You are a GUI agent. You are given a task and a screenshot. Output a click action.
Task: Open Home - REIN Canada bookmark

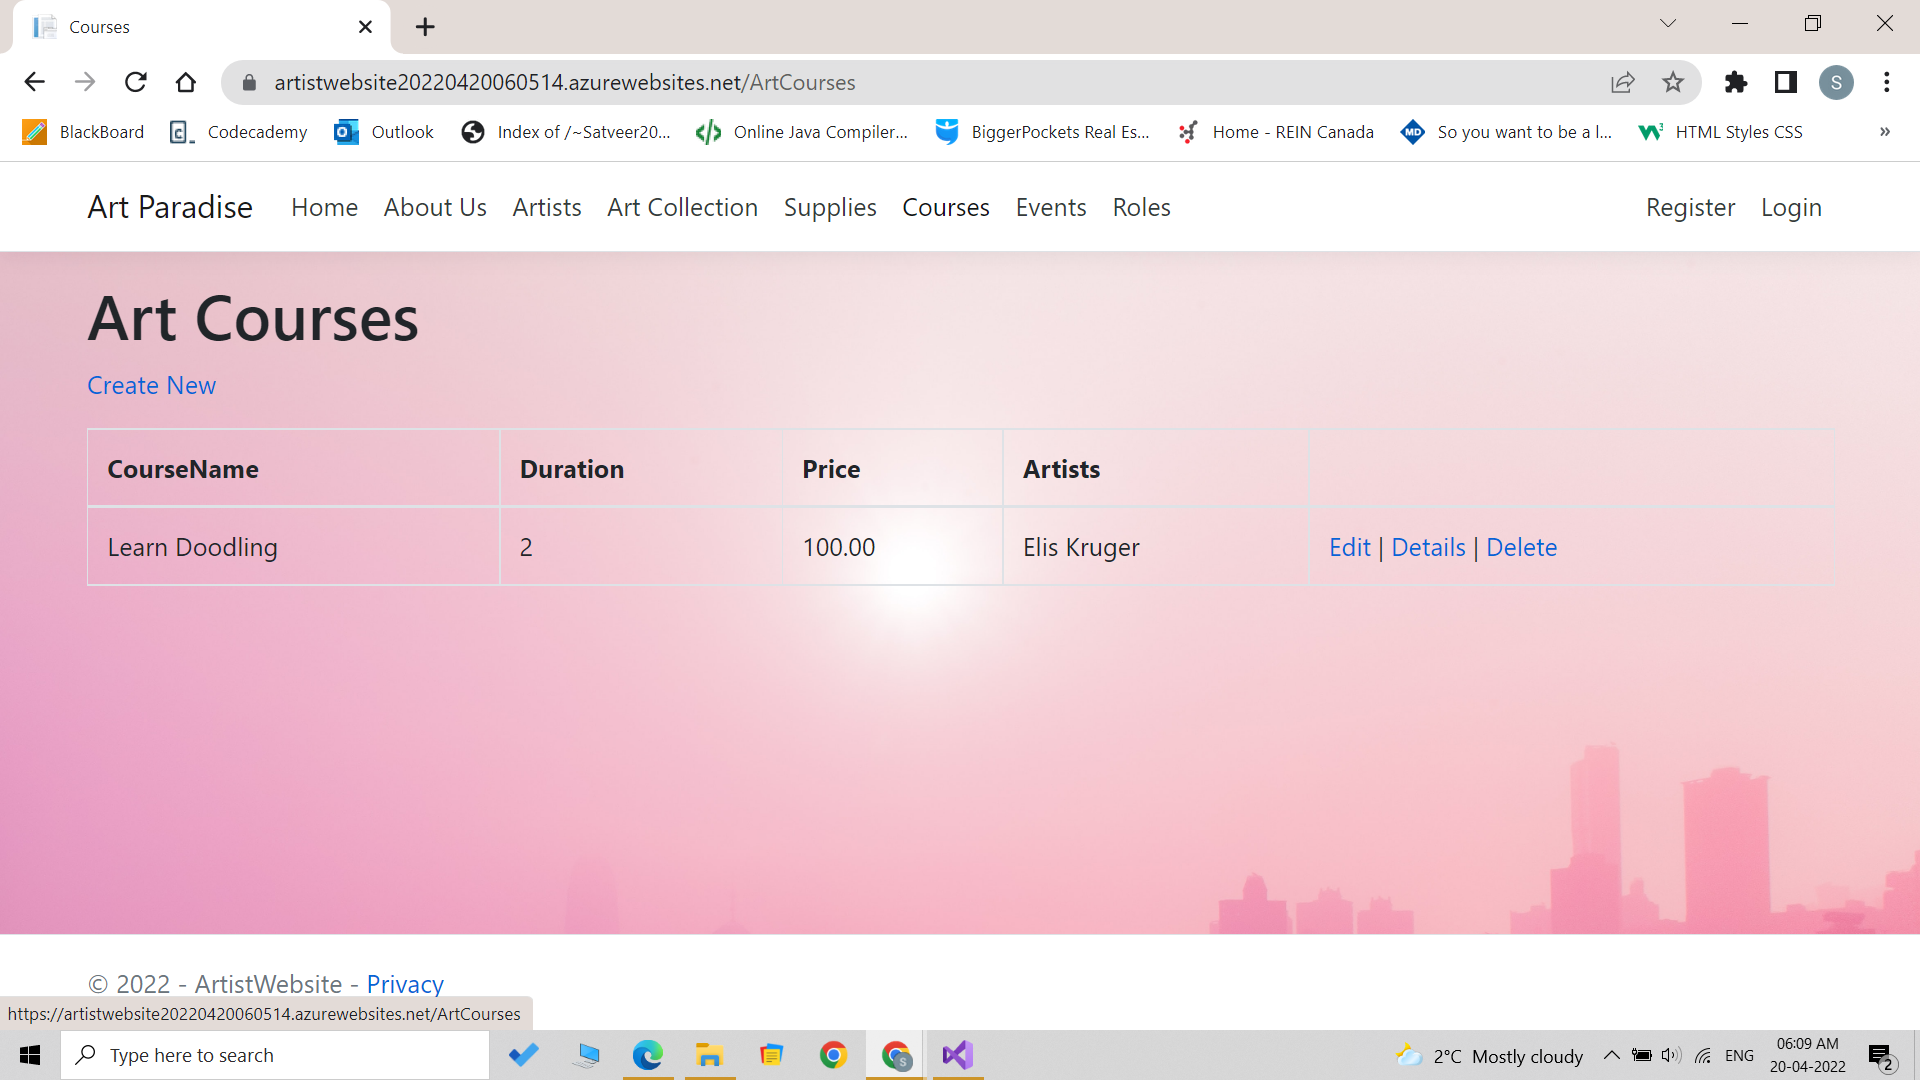(x=1275, y=132)
